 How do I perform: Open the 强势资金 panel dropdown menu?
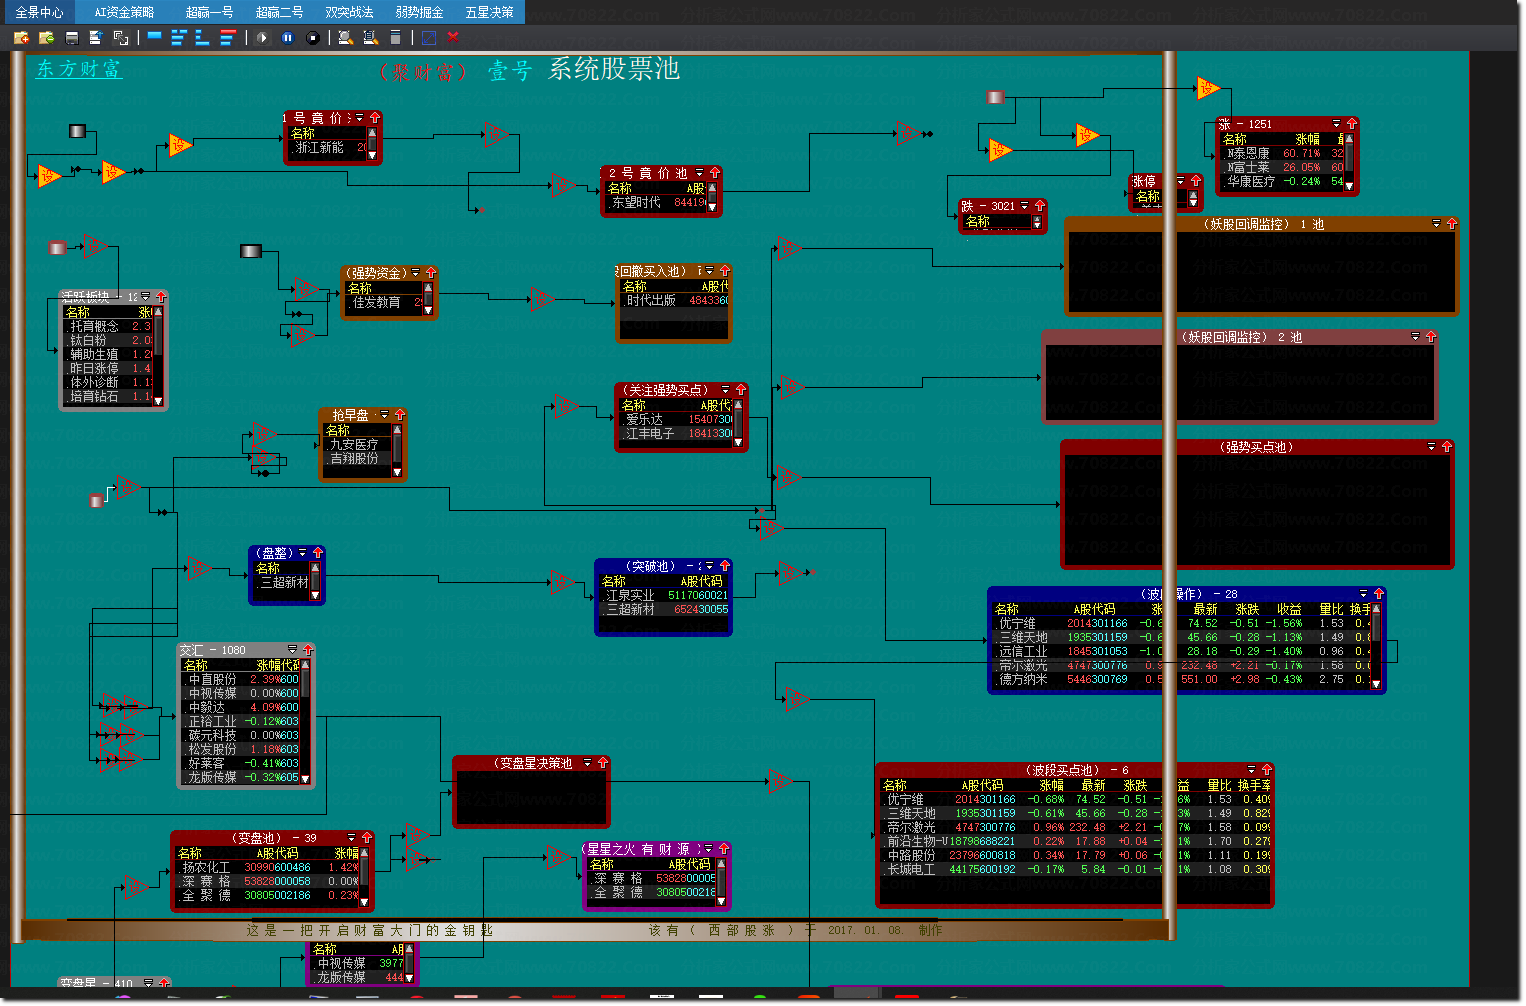[x=416, y=272]
